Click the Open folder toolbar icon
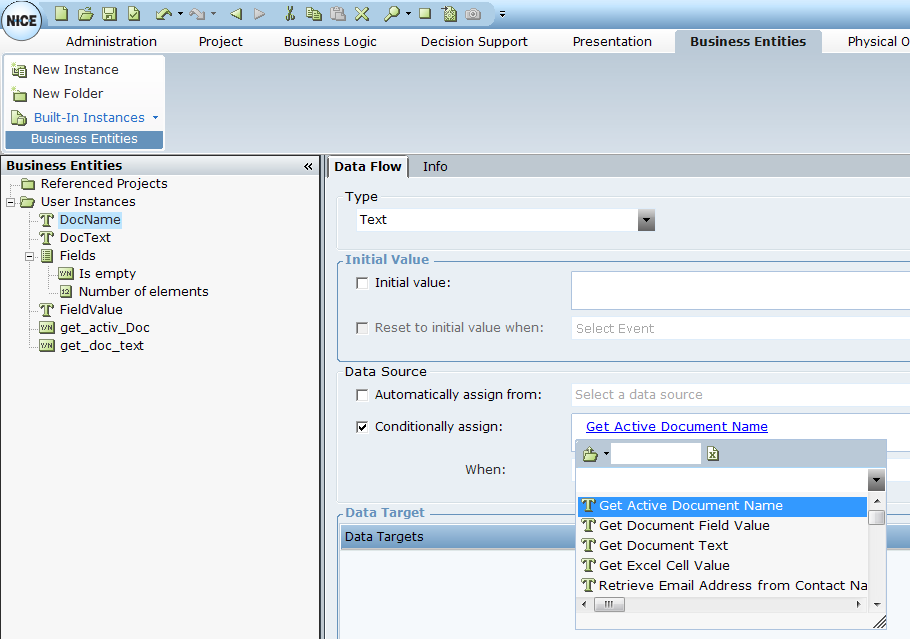 coord(86,14)
